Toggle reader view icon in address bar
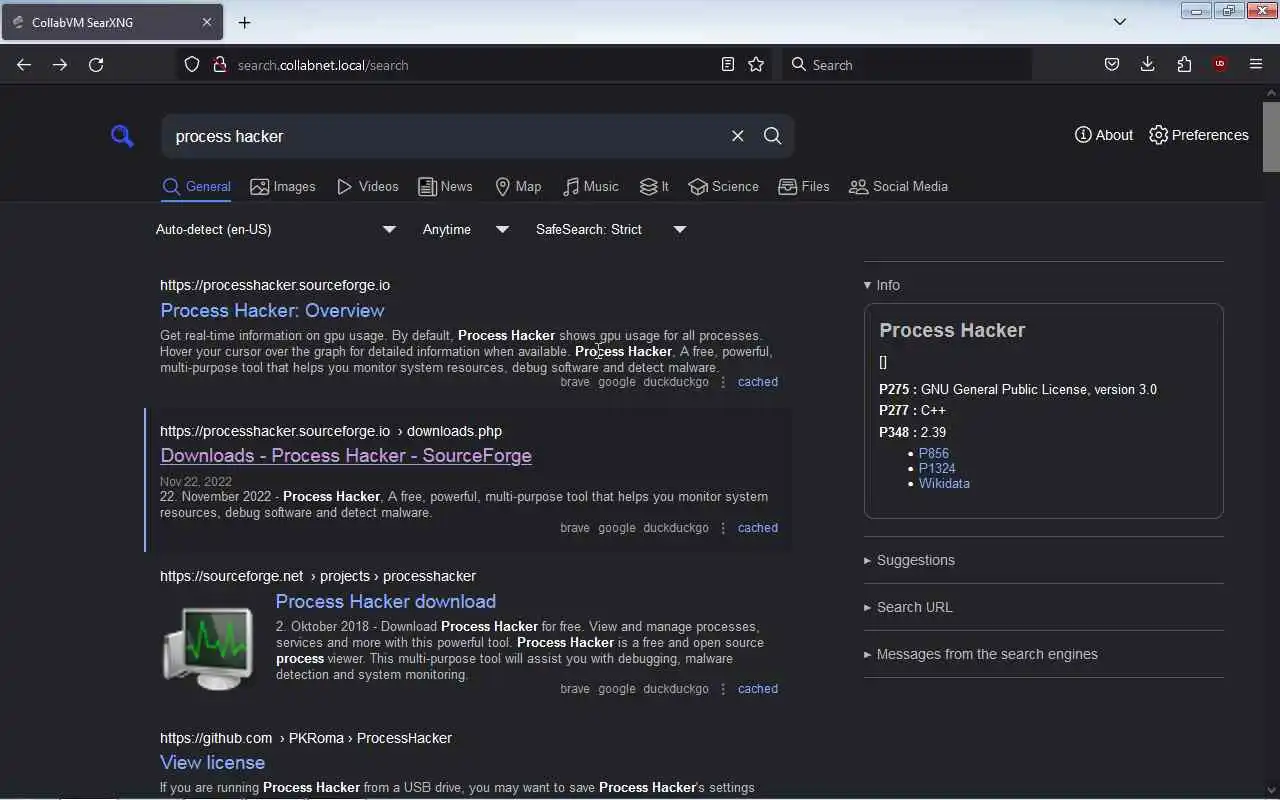Image resolution: width=1280 pixels, height=800 pixels. click(728, 65)
